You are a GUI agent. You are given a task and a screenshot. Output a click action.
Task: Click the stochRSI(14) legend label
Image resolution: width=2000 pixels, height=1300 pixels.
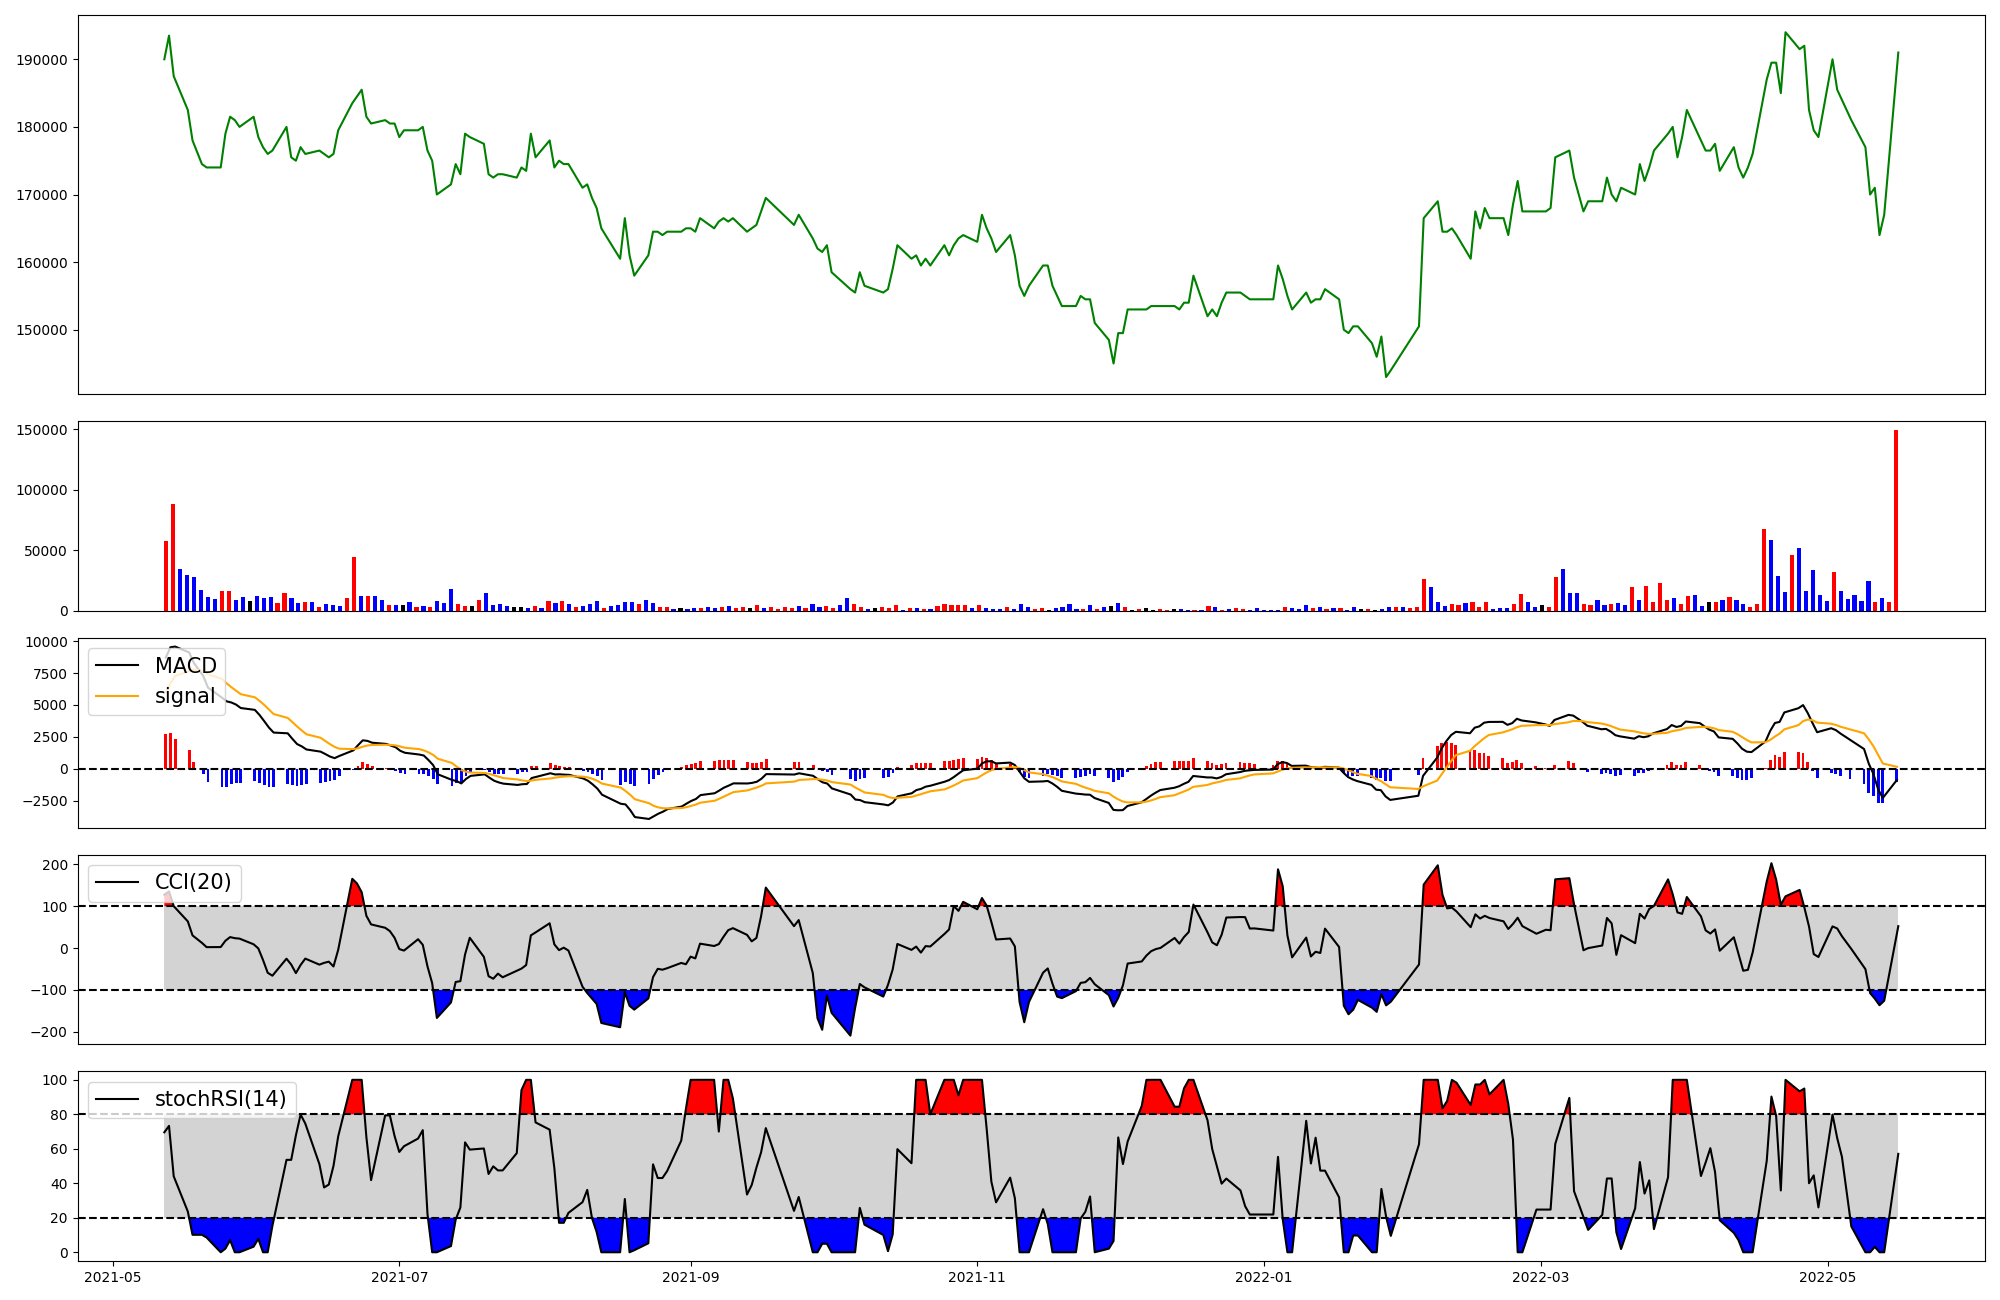point(220,1099)
